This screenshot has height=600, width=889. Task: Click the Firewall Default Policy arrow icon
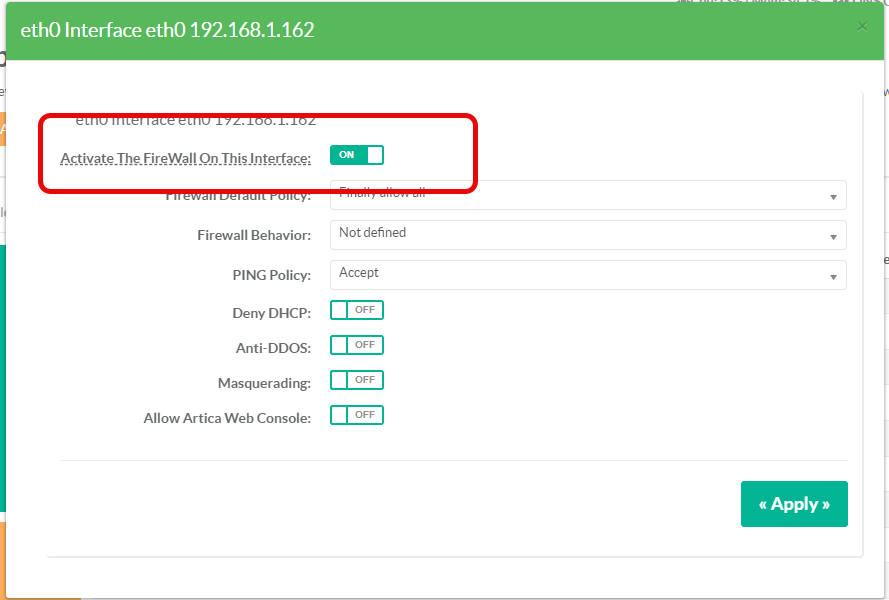[833, 197]
